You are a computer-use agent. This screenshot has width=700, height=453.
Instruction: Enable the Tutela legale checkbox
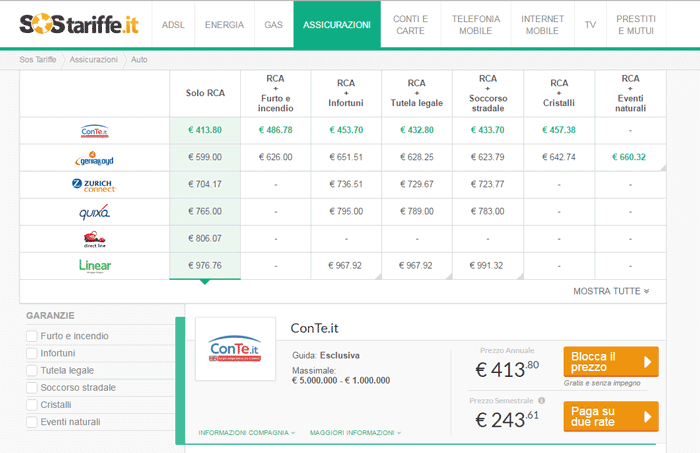pyautogui.click(x=32, y=370)
